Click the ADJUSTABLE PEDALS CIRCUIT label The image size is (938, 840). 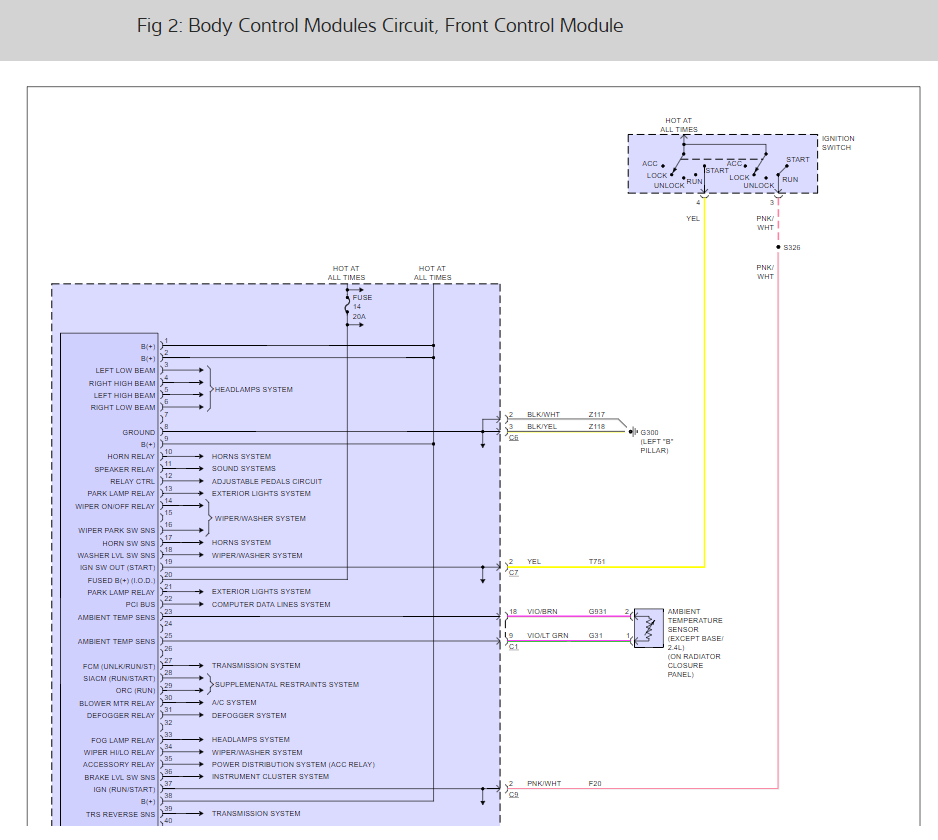[267, 482]
